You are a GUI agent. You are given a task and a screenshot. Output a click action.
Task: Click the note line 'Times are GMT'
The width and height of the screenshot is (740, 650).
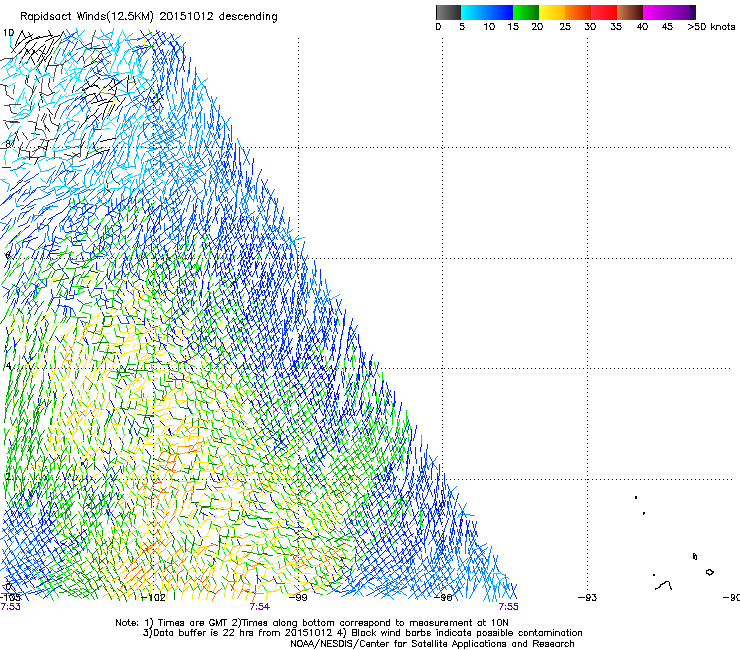click(x=193, y=623)
